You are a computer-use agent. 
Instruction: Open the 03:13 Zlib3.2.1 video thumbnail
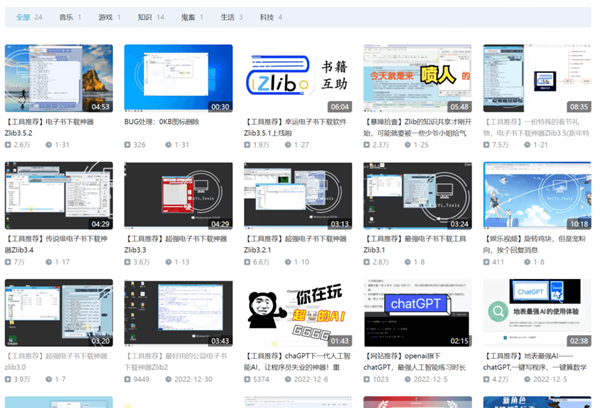298,196
